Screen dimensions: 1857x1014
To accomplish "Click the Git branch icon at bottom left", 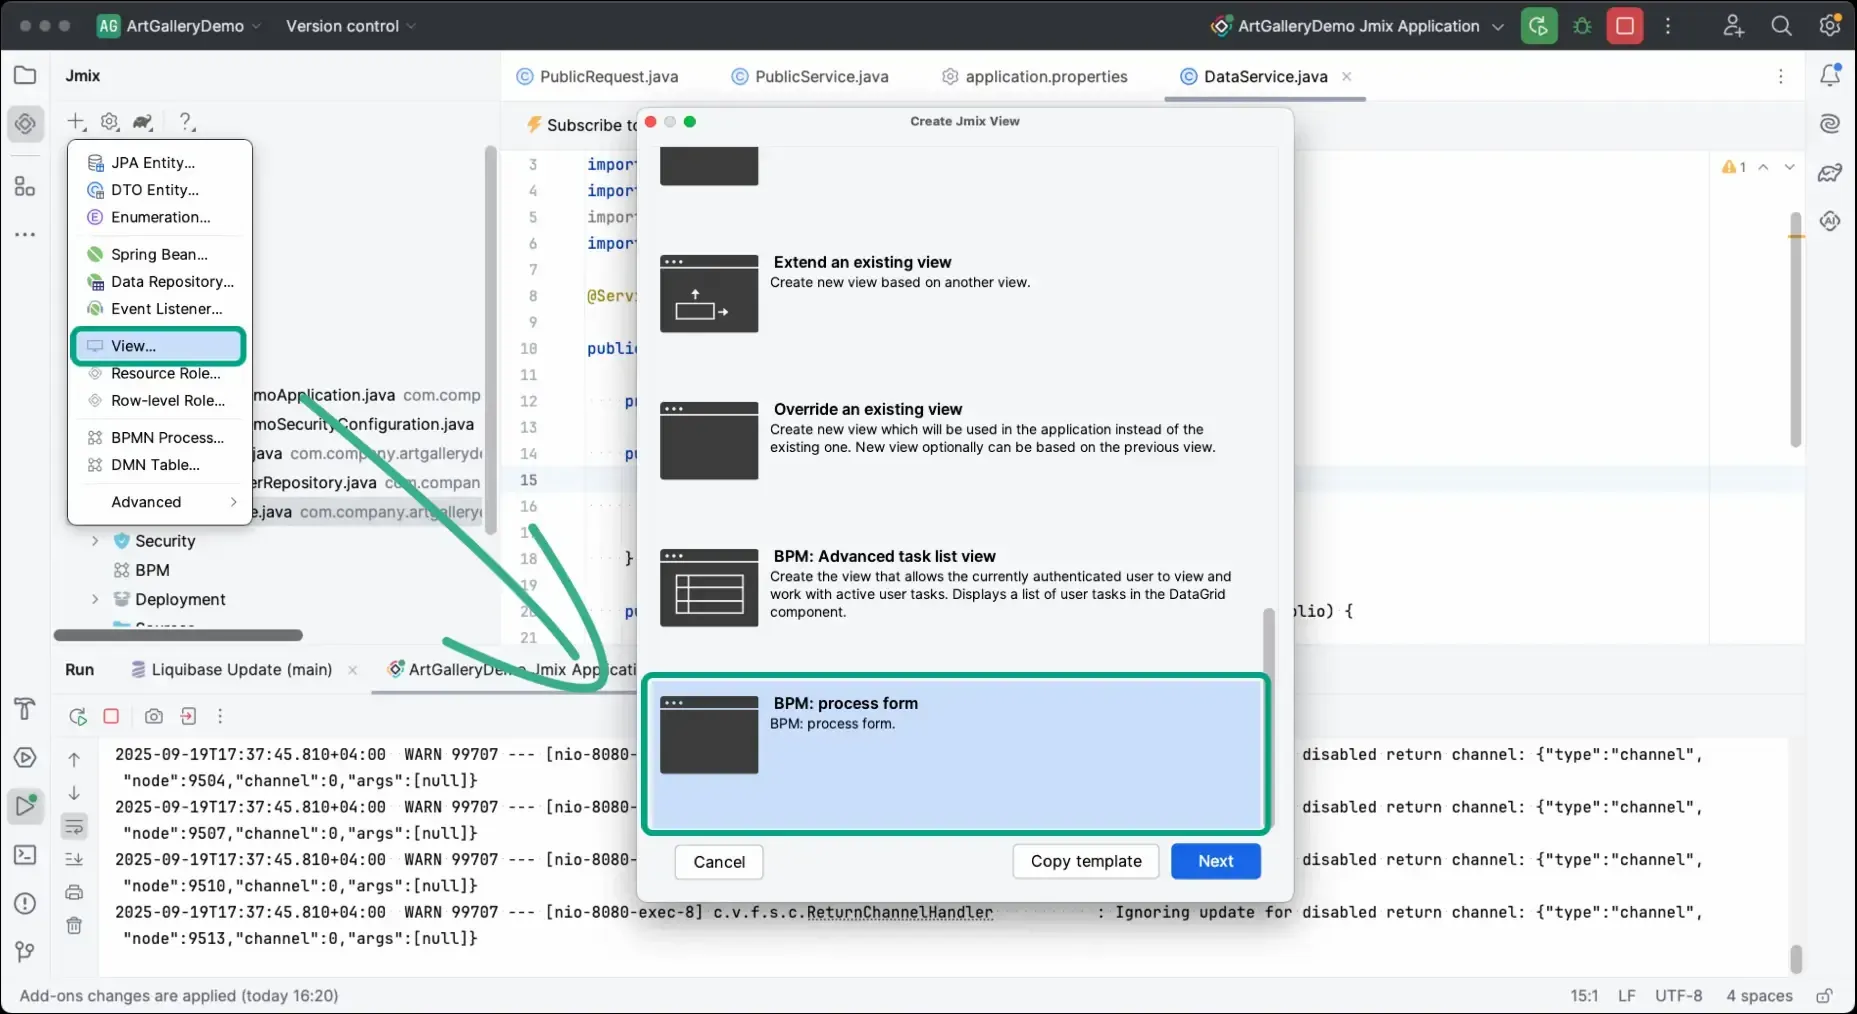I will click(25, 951).
